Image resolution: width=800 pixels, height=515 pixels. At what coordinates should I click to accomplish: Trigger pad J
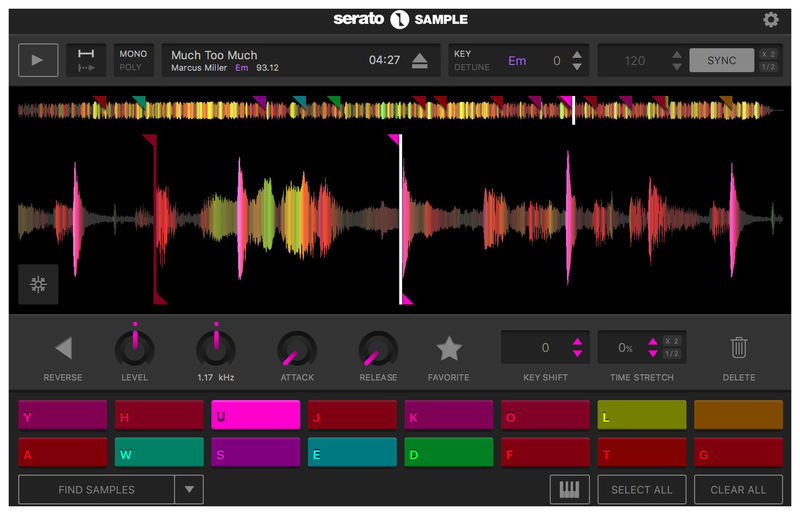point(352,415)
